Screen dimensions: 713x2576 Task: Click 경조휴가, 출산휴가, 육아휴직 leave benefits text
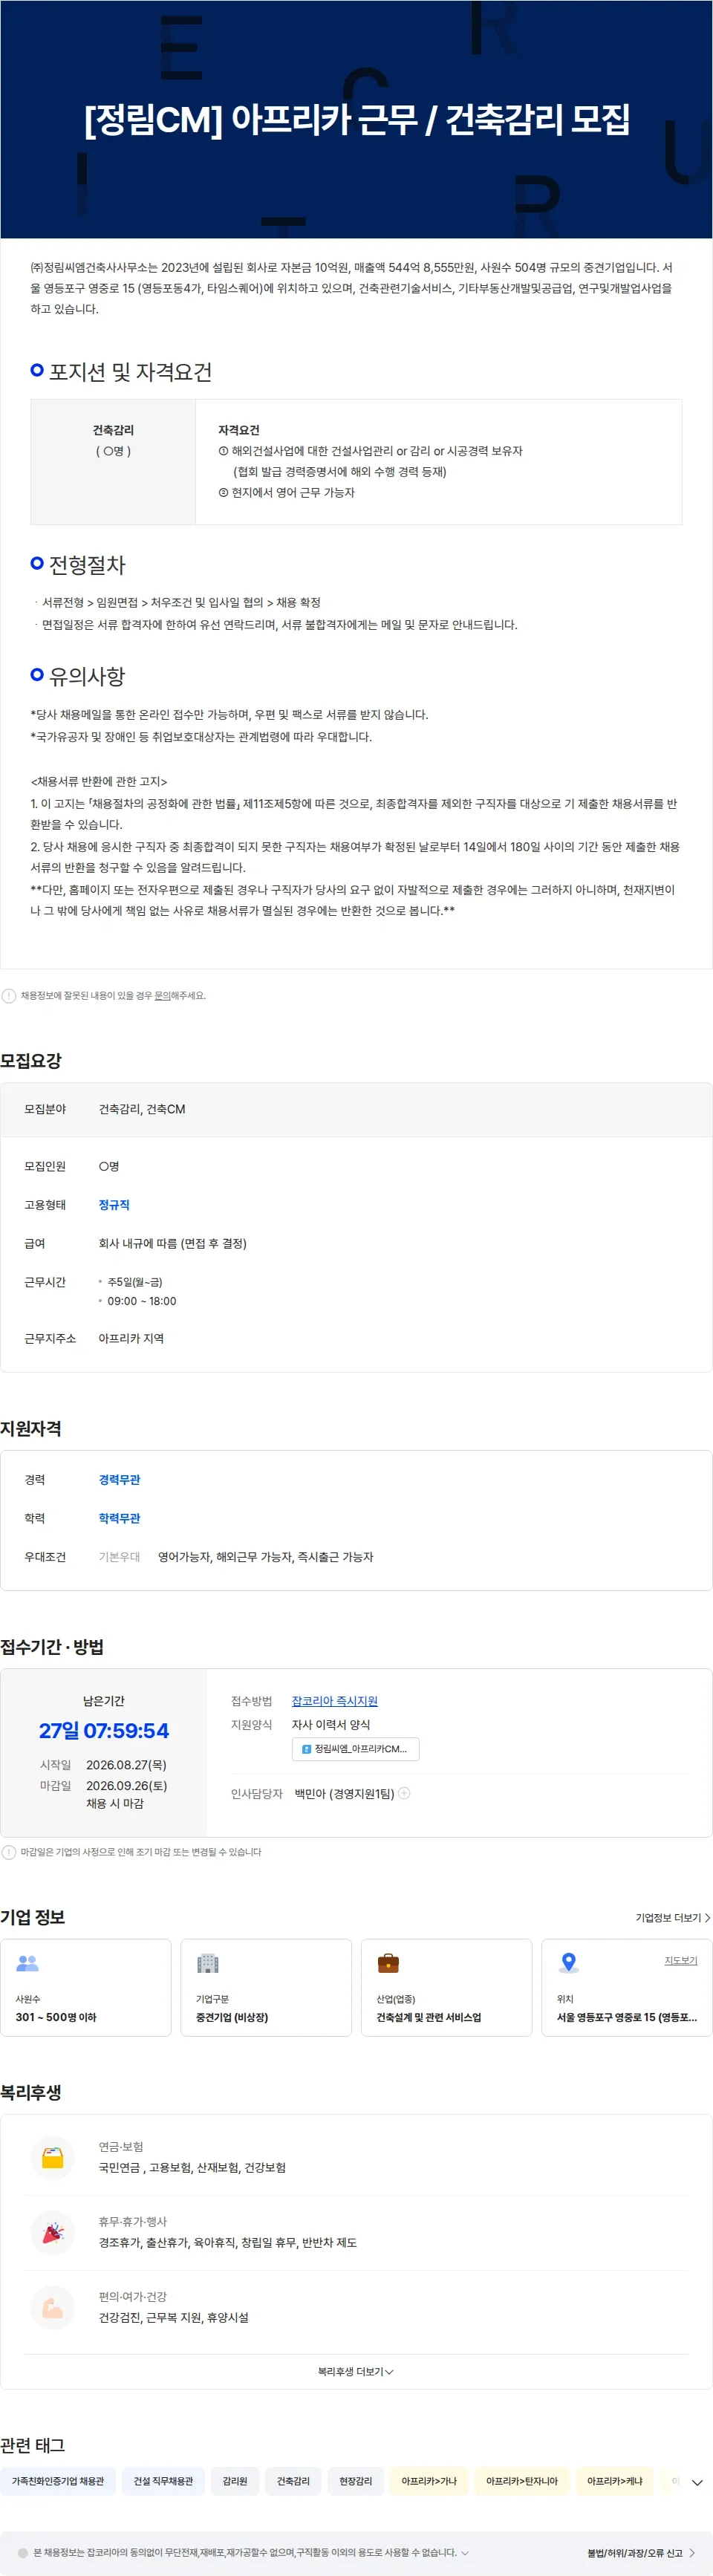point(227,2243)
